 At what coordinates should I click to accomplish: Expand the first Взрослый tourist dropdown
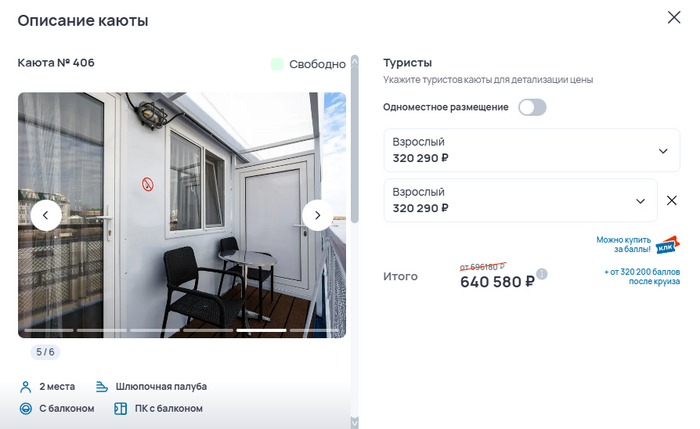point(531,150)
